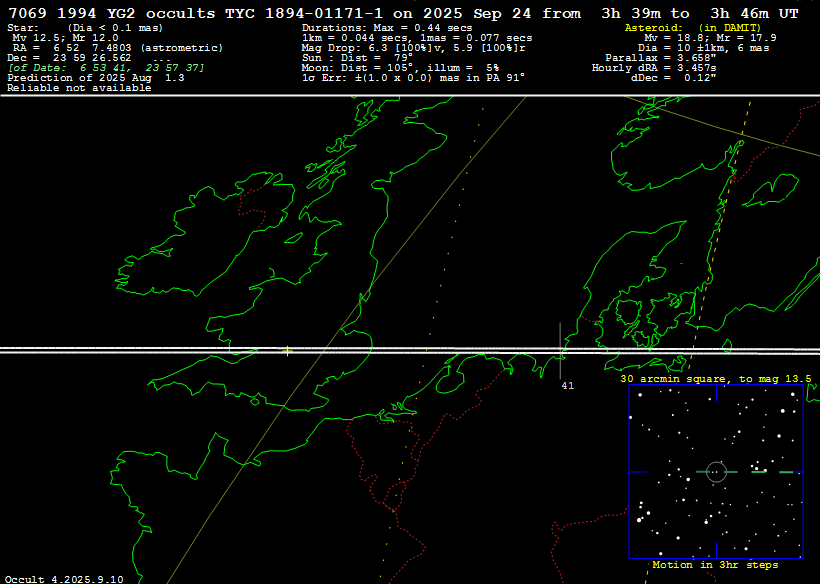Viewport: 820px width, 584px height.
Task: Click the "Occult 4.2025.9.10" version label
Action: point(63,578)
